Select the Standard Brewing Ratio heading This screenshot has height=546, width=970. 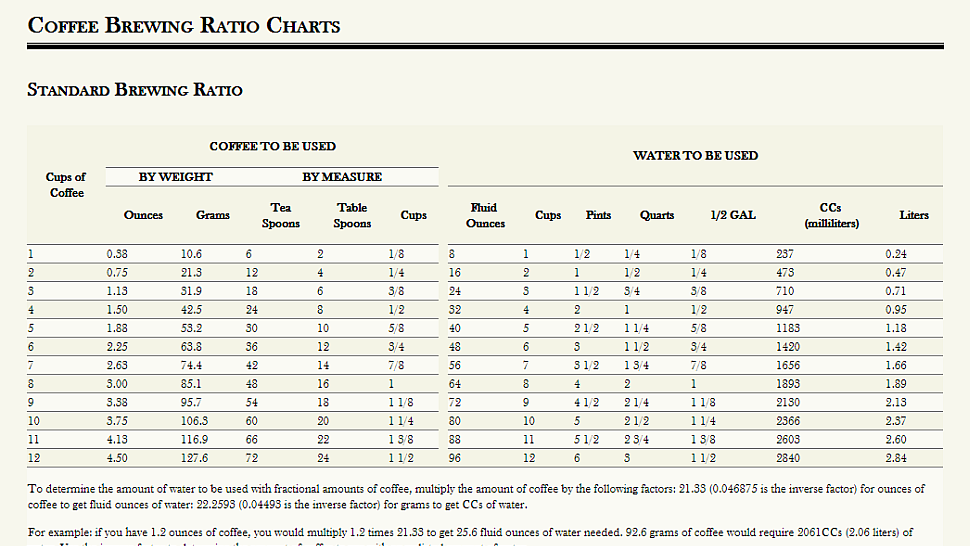[134, 90]
